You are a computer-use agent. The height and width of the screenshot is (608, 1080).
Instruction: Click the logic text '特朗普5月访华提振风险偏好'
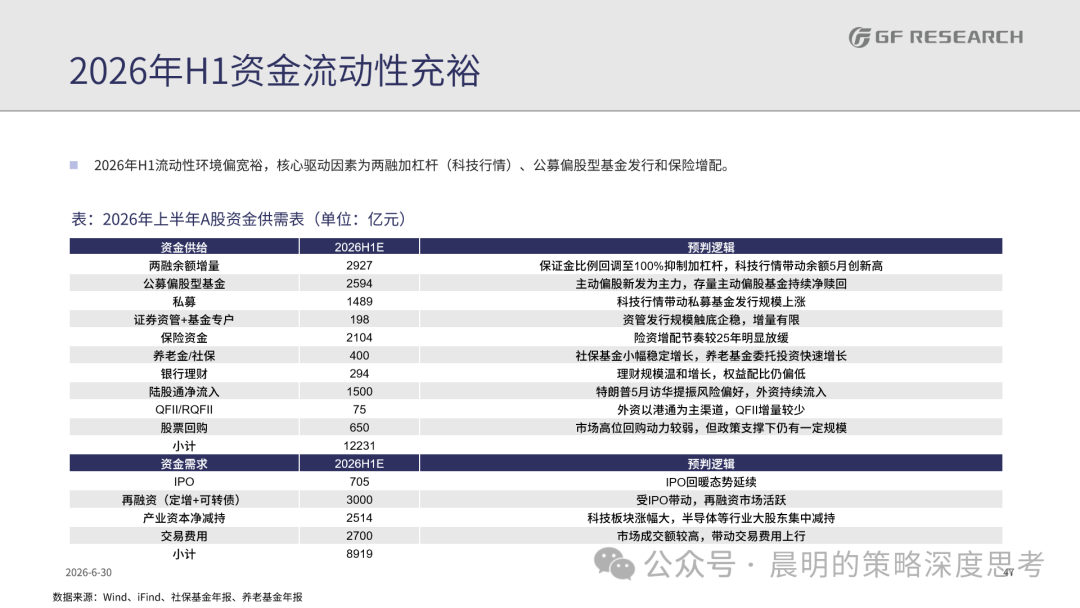[670, 392]
